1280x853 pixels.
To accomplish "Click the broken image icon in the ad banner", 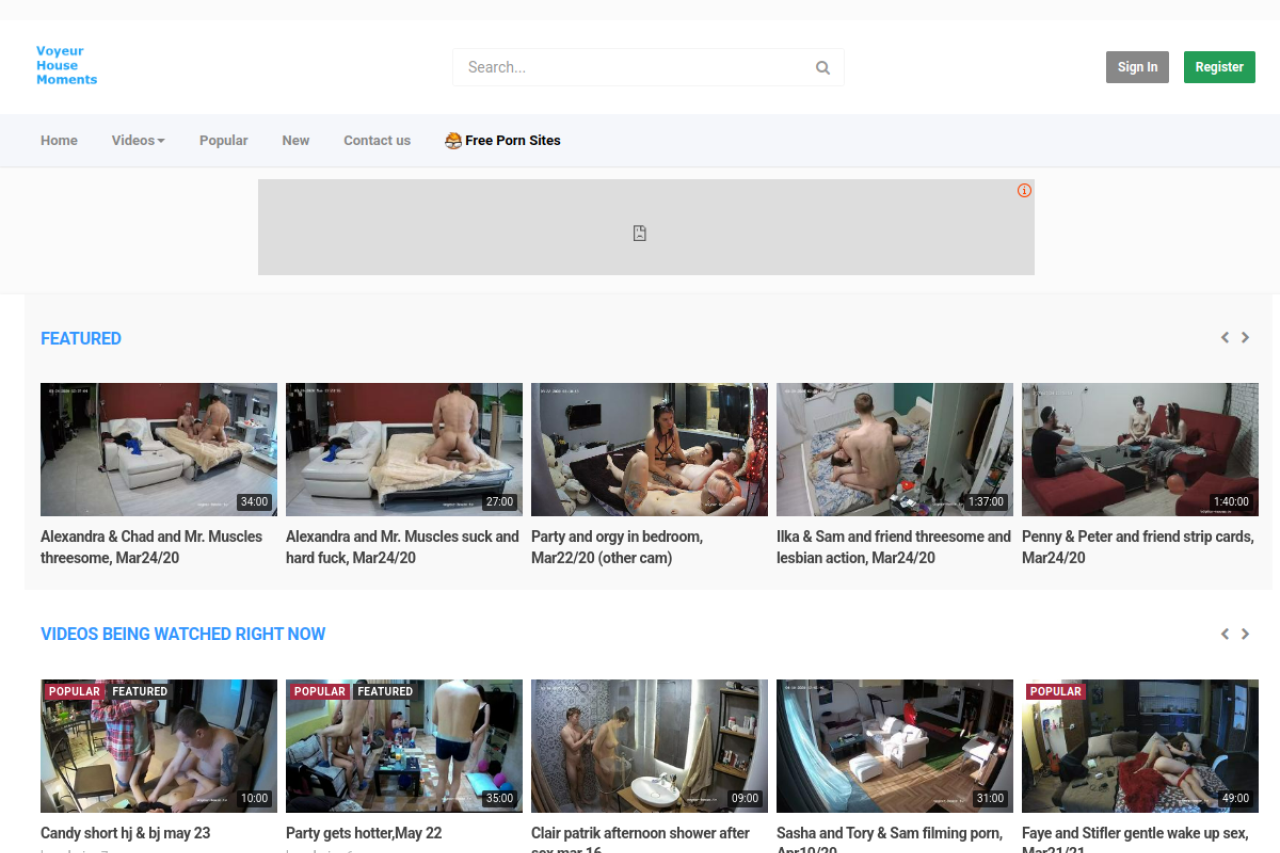I will coord(640,233).
